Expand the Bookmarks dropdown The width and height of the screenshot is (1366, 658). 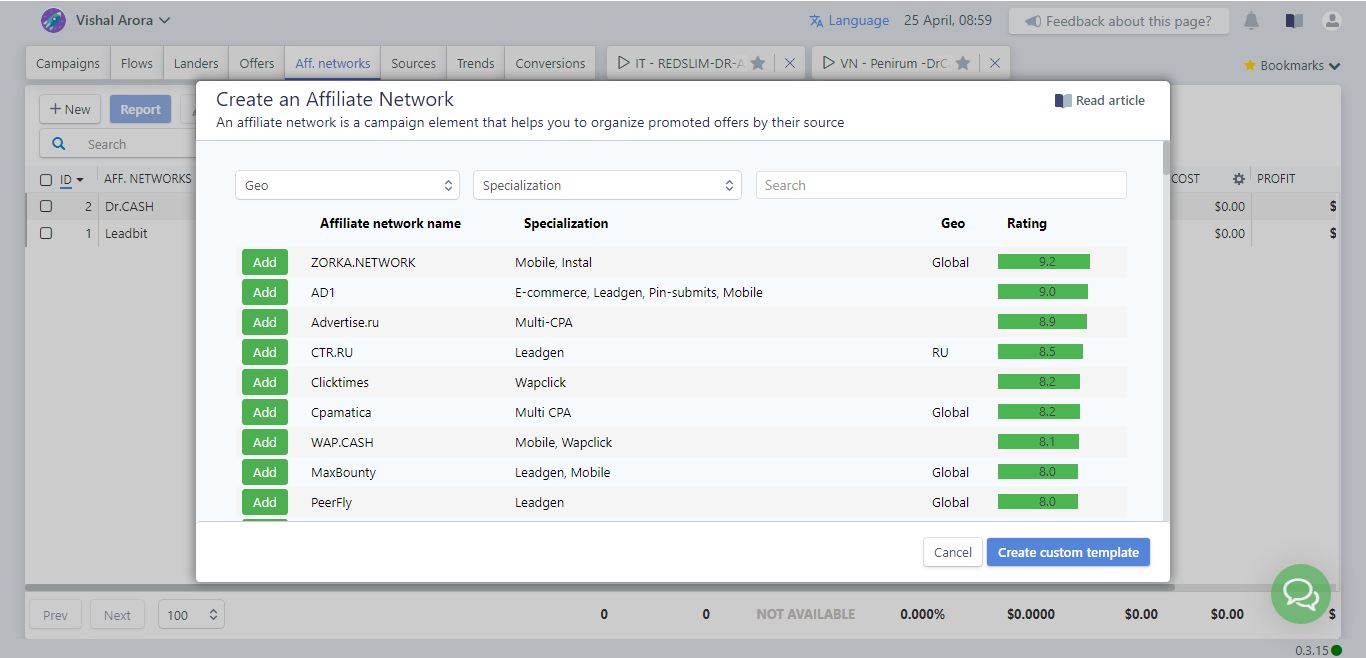pyautogui.click(x=1291, y=65)
